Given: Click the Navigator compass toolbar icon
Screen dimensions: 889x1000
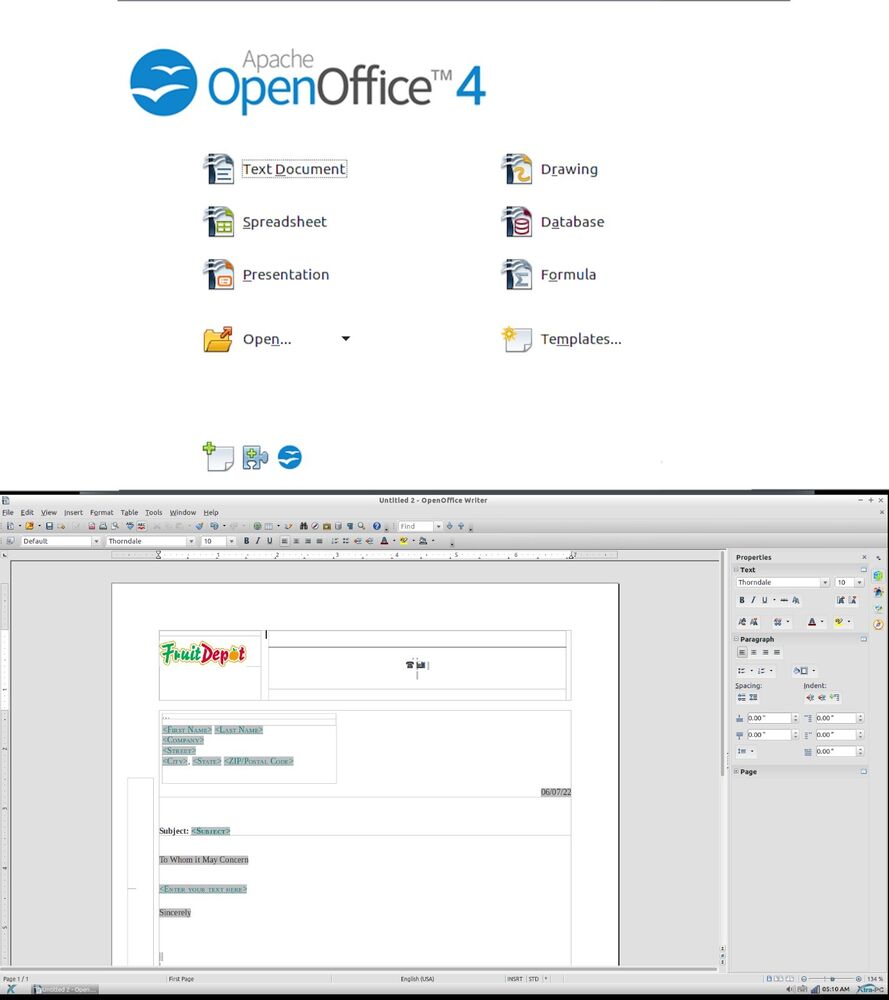Looking at the screenshot, I should (315, 526).
